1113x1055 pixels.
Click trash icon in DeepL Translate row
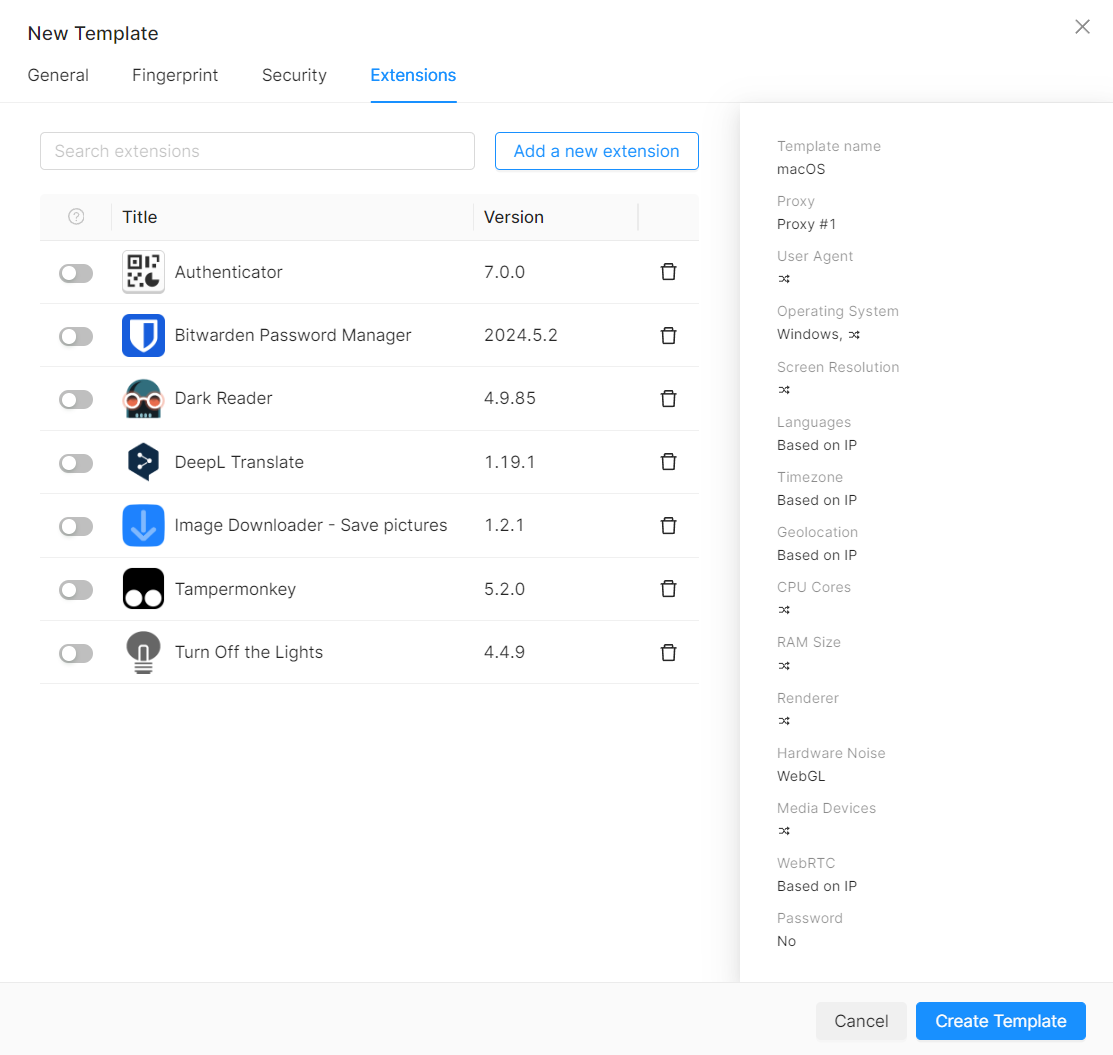tap(668, 462)
